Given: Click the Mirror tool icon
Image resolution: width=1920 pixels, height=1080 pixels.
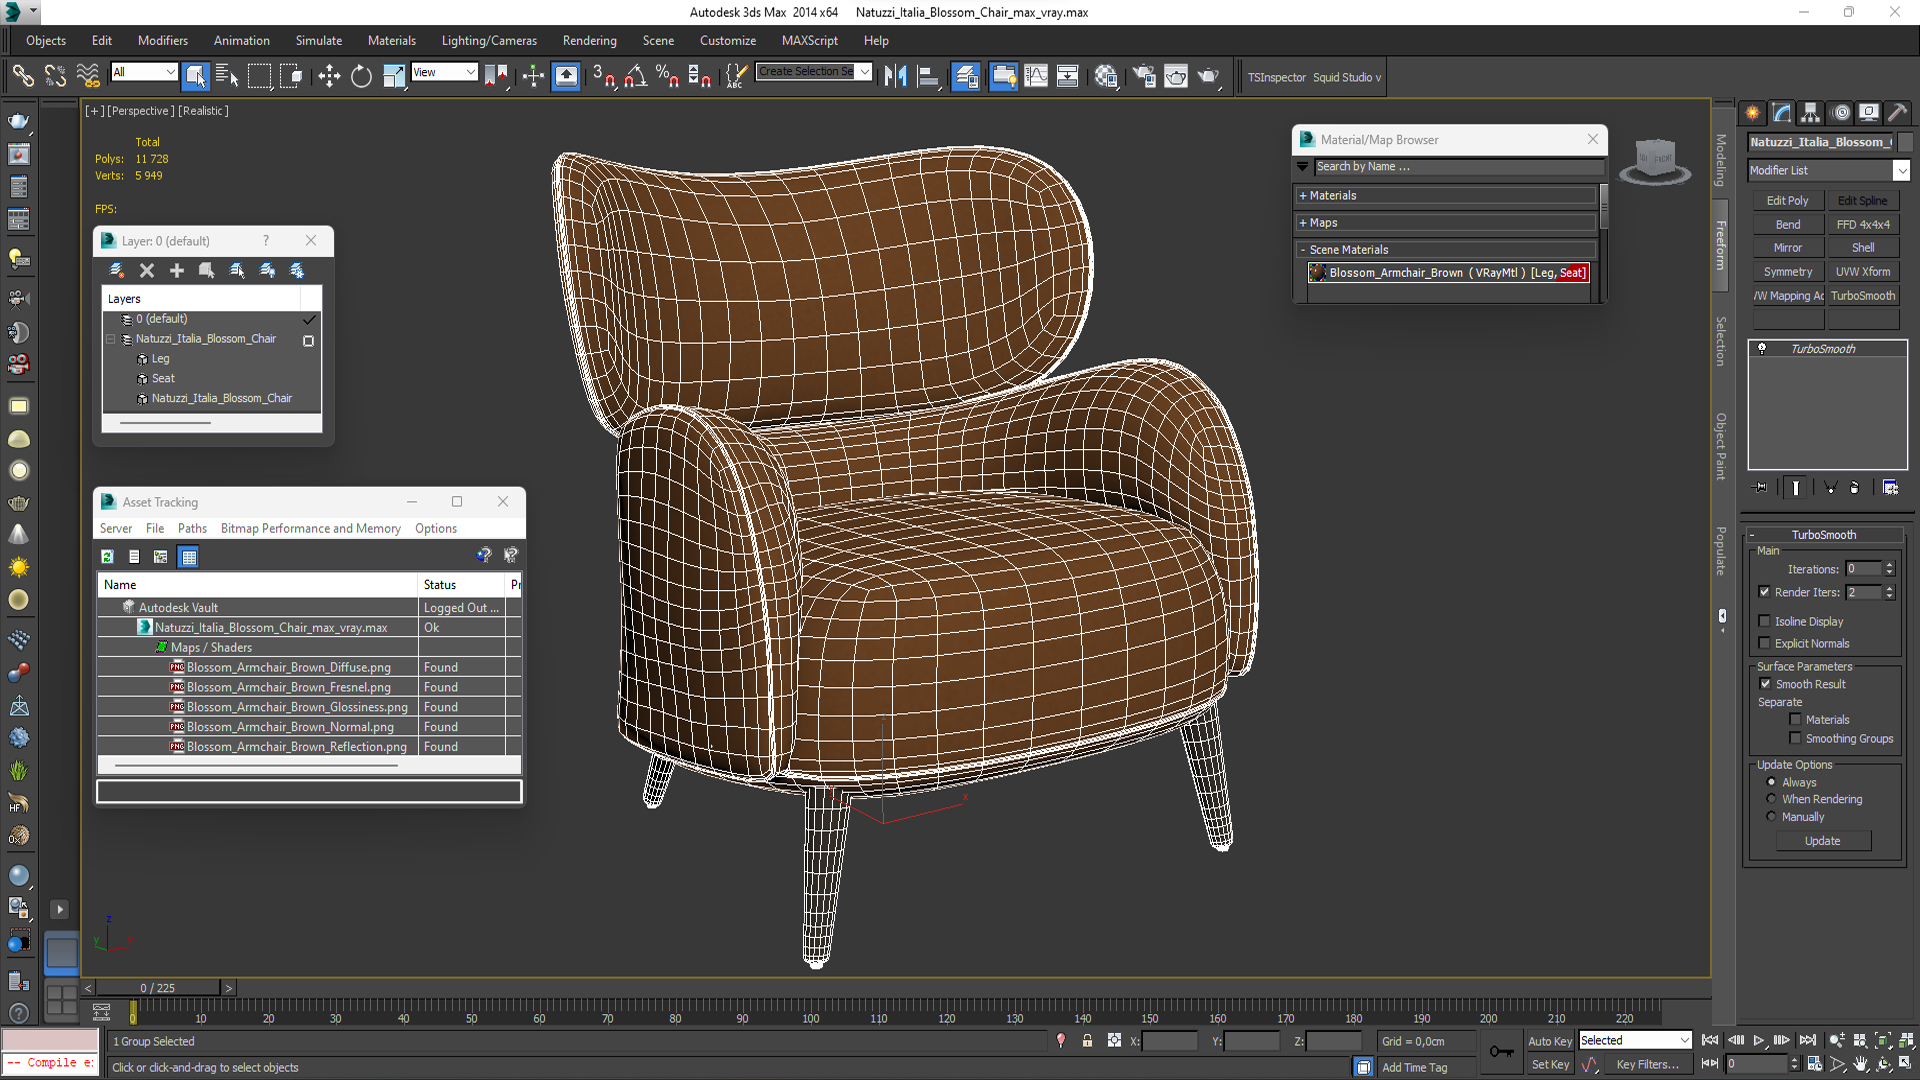Looking at the screenshot, I should click(895, 76).
